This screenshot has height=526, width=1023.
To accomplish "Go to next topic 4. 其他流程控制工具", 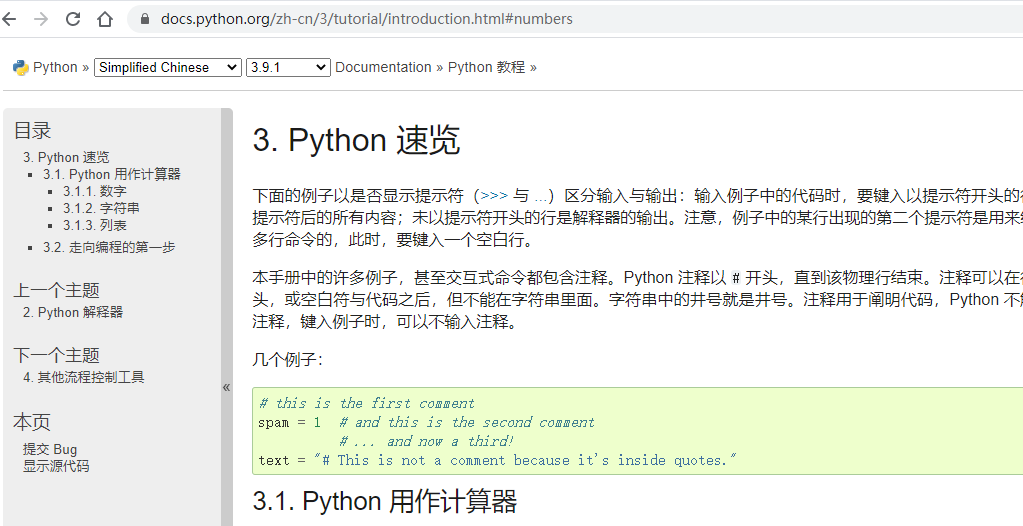I will coord(84,377).
